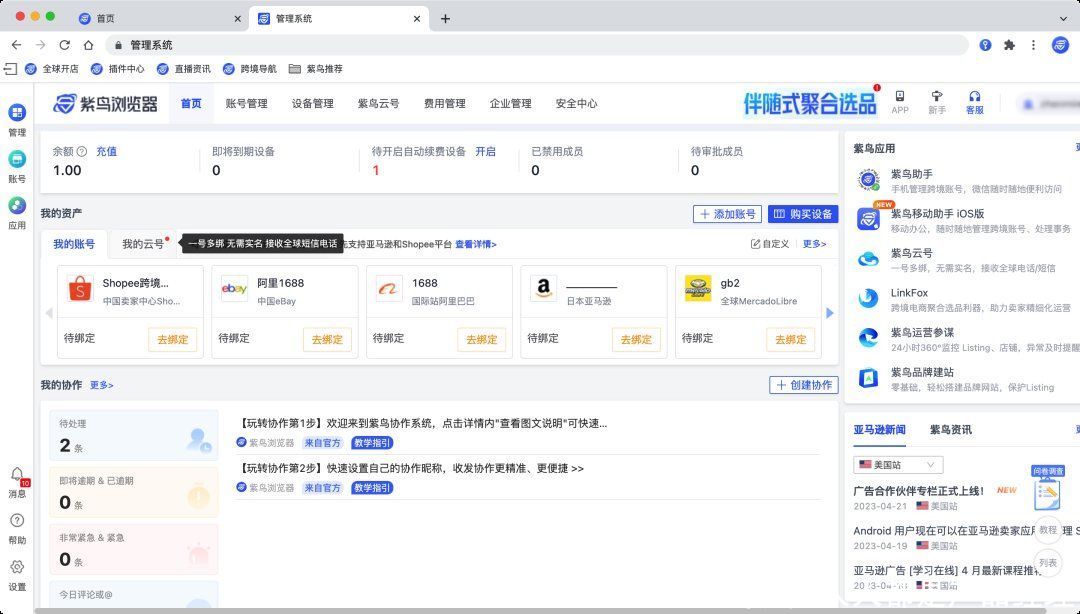Click the 1688 Alibaba account logo

tap(388, 289)
